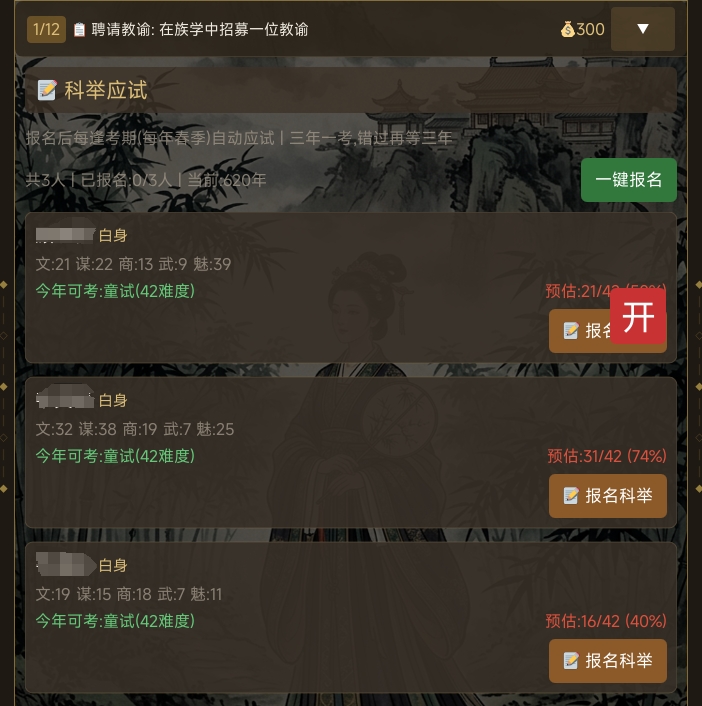This screenshot has width=702, height=706.
Task: Click the notepad icon in third 报名科举 button
Action: click(x=571, y=661)
